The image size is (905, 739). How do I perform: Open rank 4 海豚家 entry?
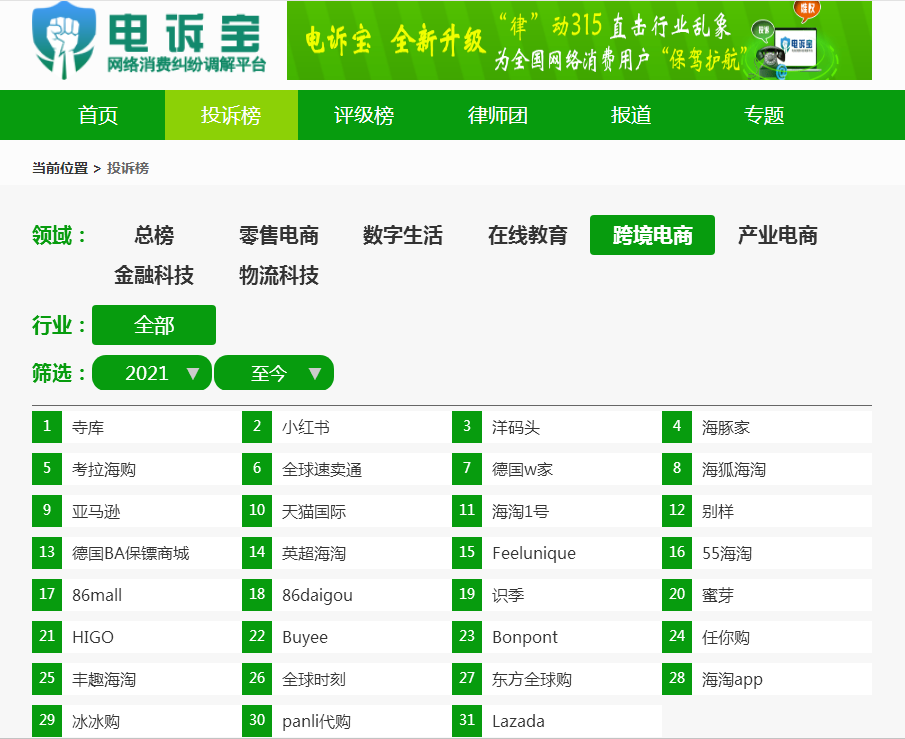tap(767, 427)
